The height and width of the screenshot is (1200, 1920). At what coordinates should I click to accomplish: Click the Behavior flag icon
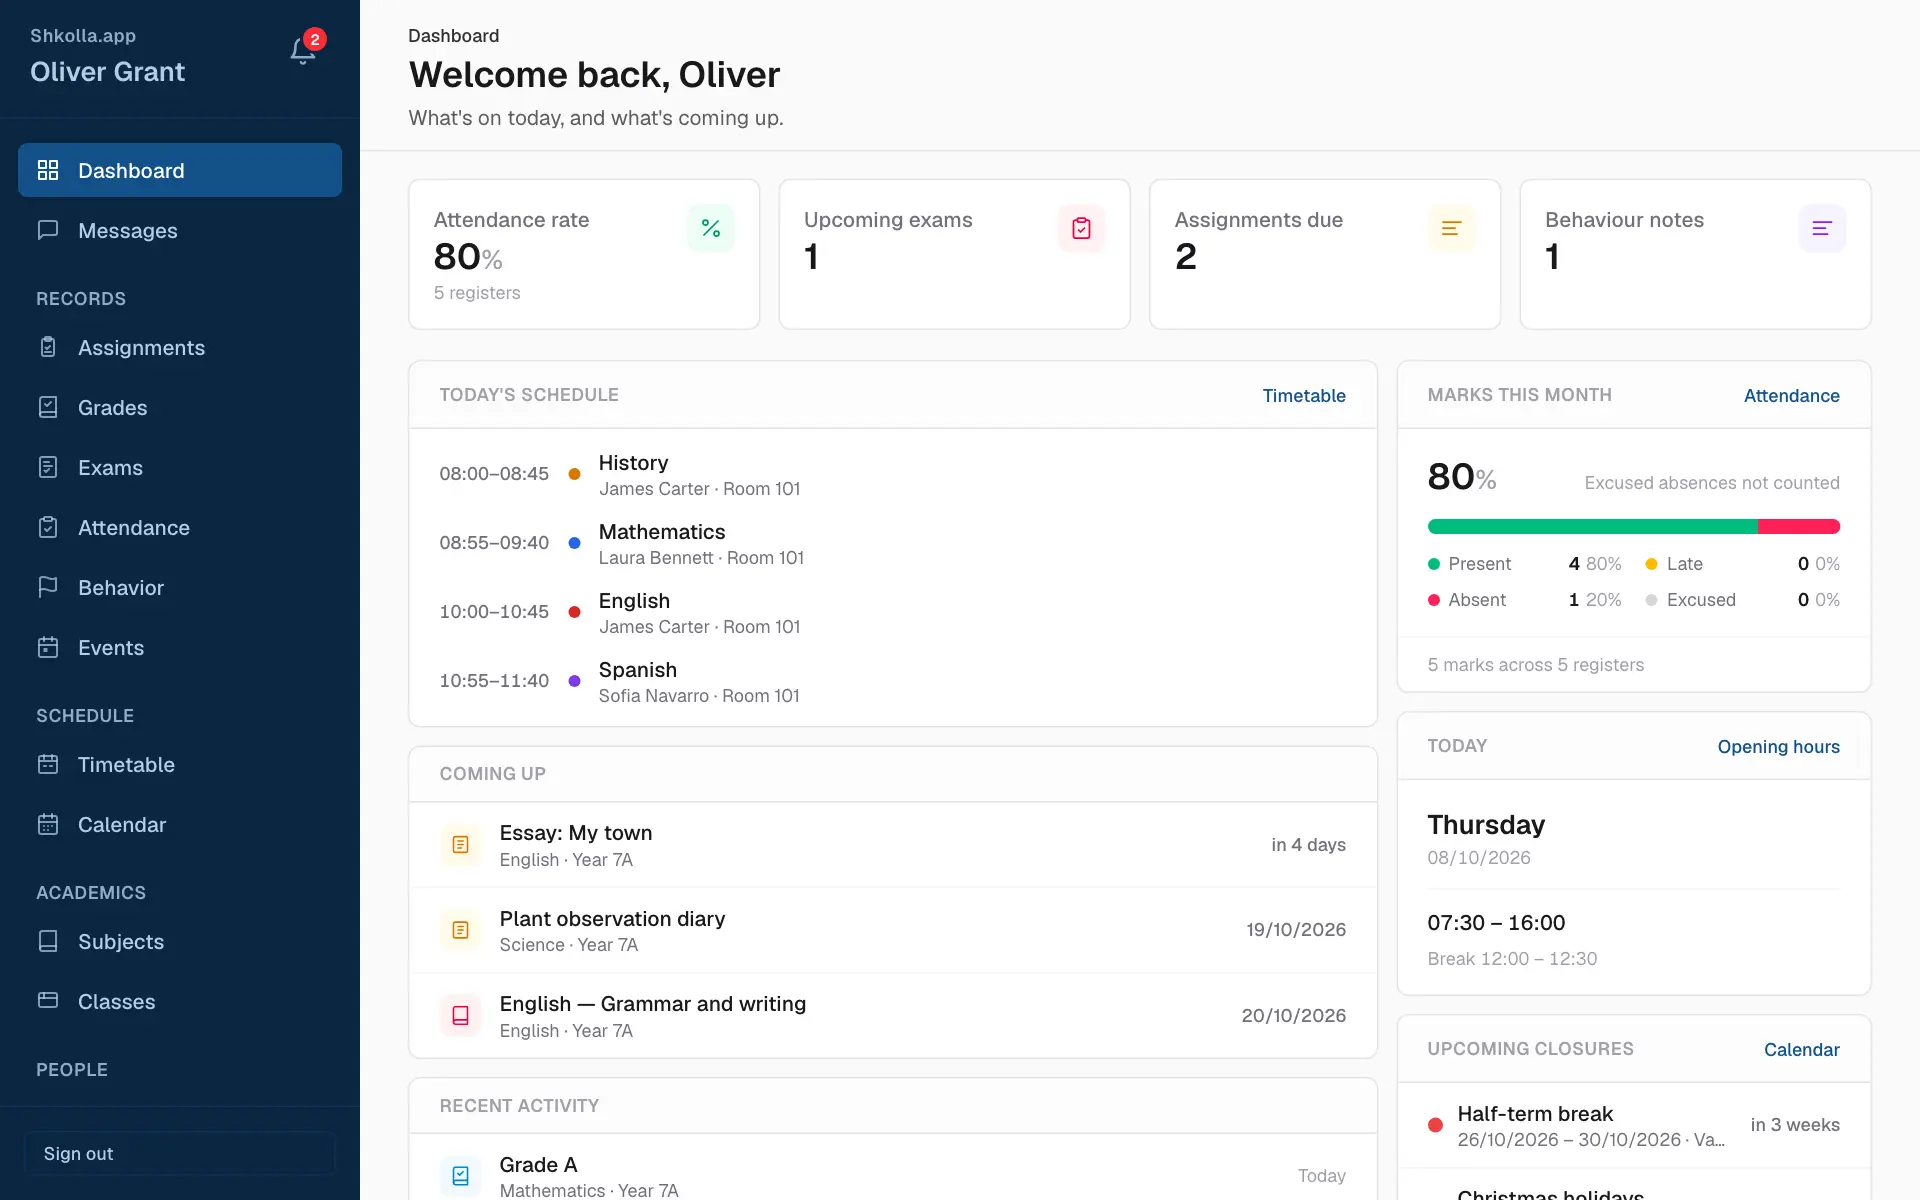(x=48, y=587)
